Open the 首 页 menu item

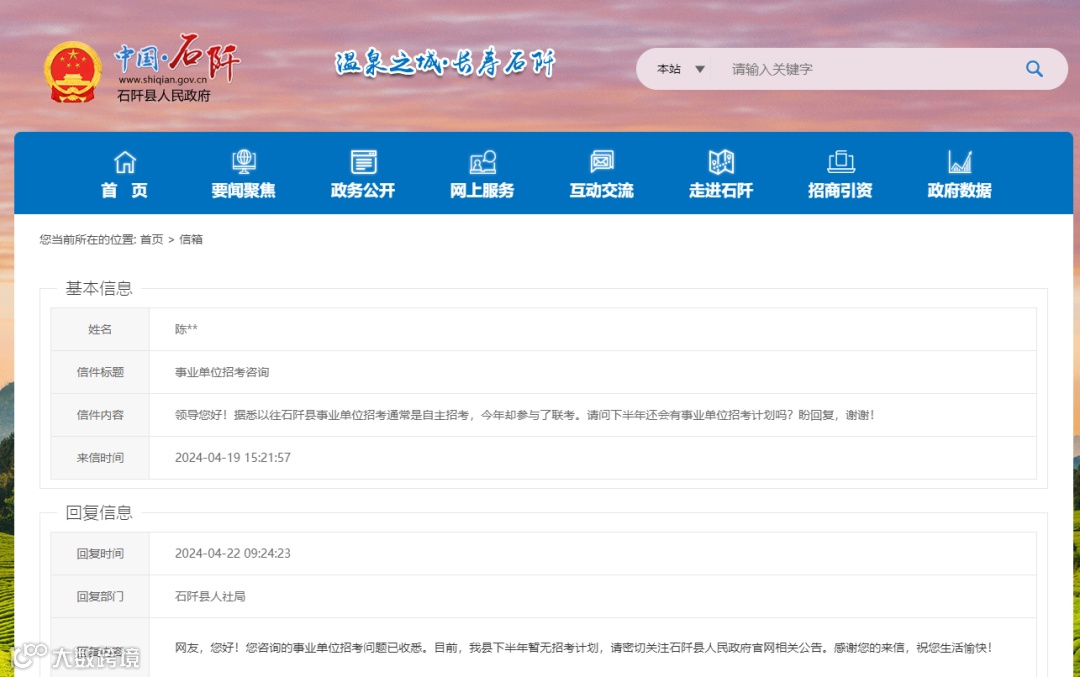125,191
